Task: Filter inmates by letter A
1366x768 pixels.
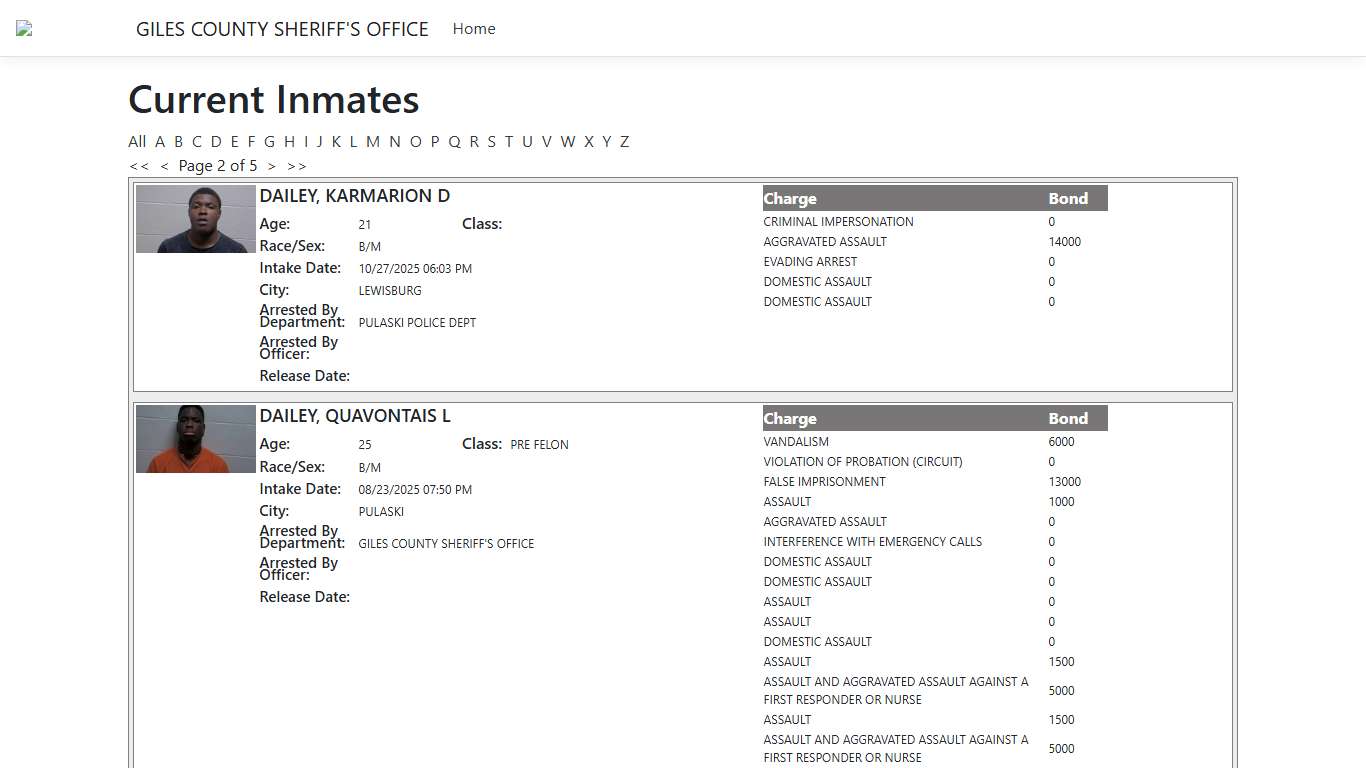Action: 160,141
